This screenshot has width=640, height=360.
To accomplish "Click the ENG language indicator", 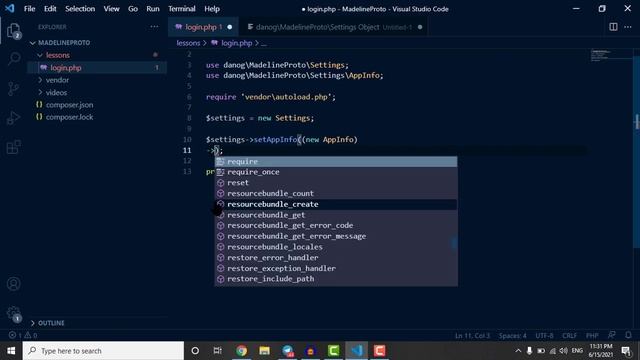I will pyautogui.click(x=577, y=351).
